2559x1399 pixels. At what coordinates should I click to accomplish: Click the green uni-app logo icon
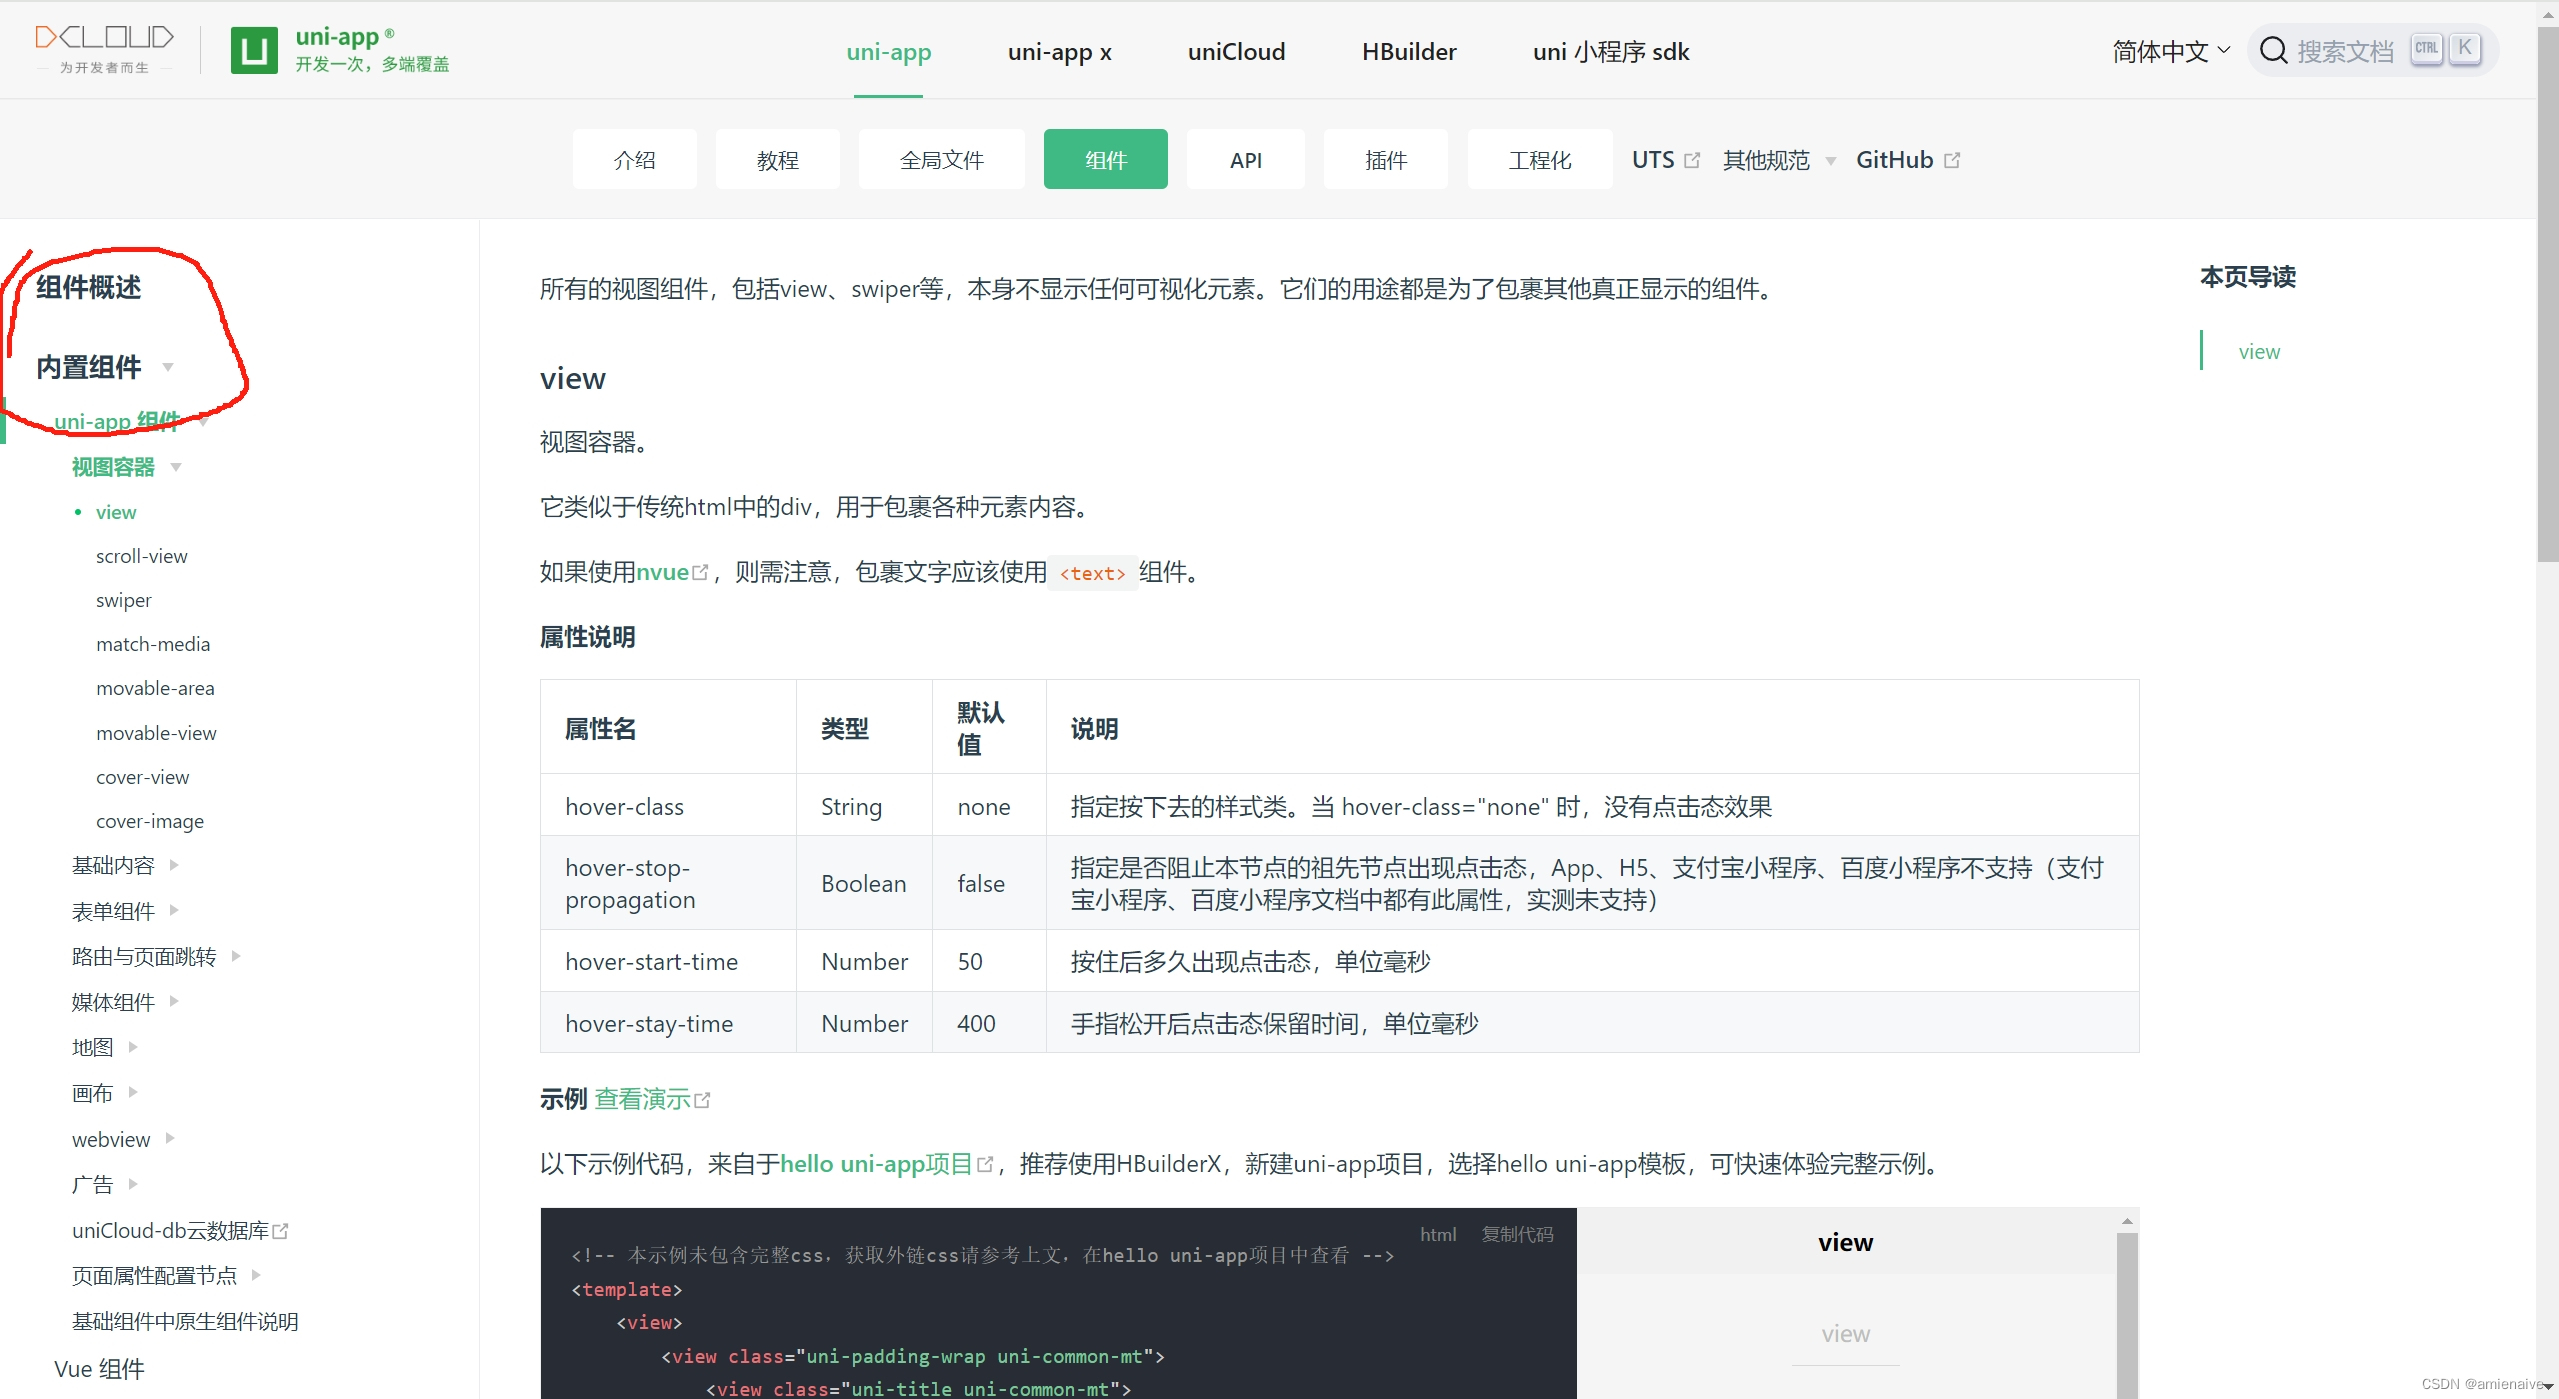coord(254,50)
